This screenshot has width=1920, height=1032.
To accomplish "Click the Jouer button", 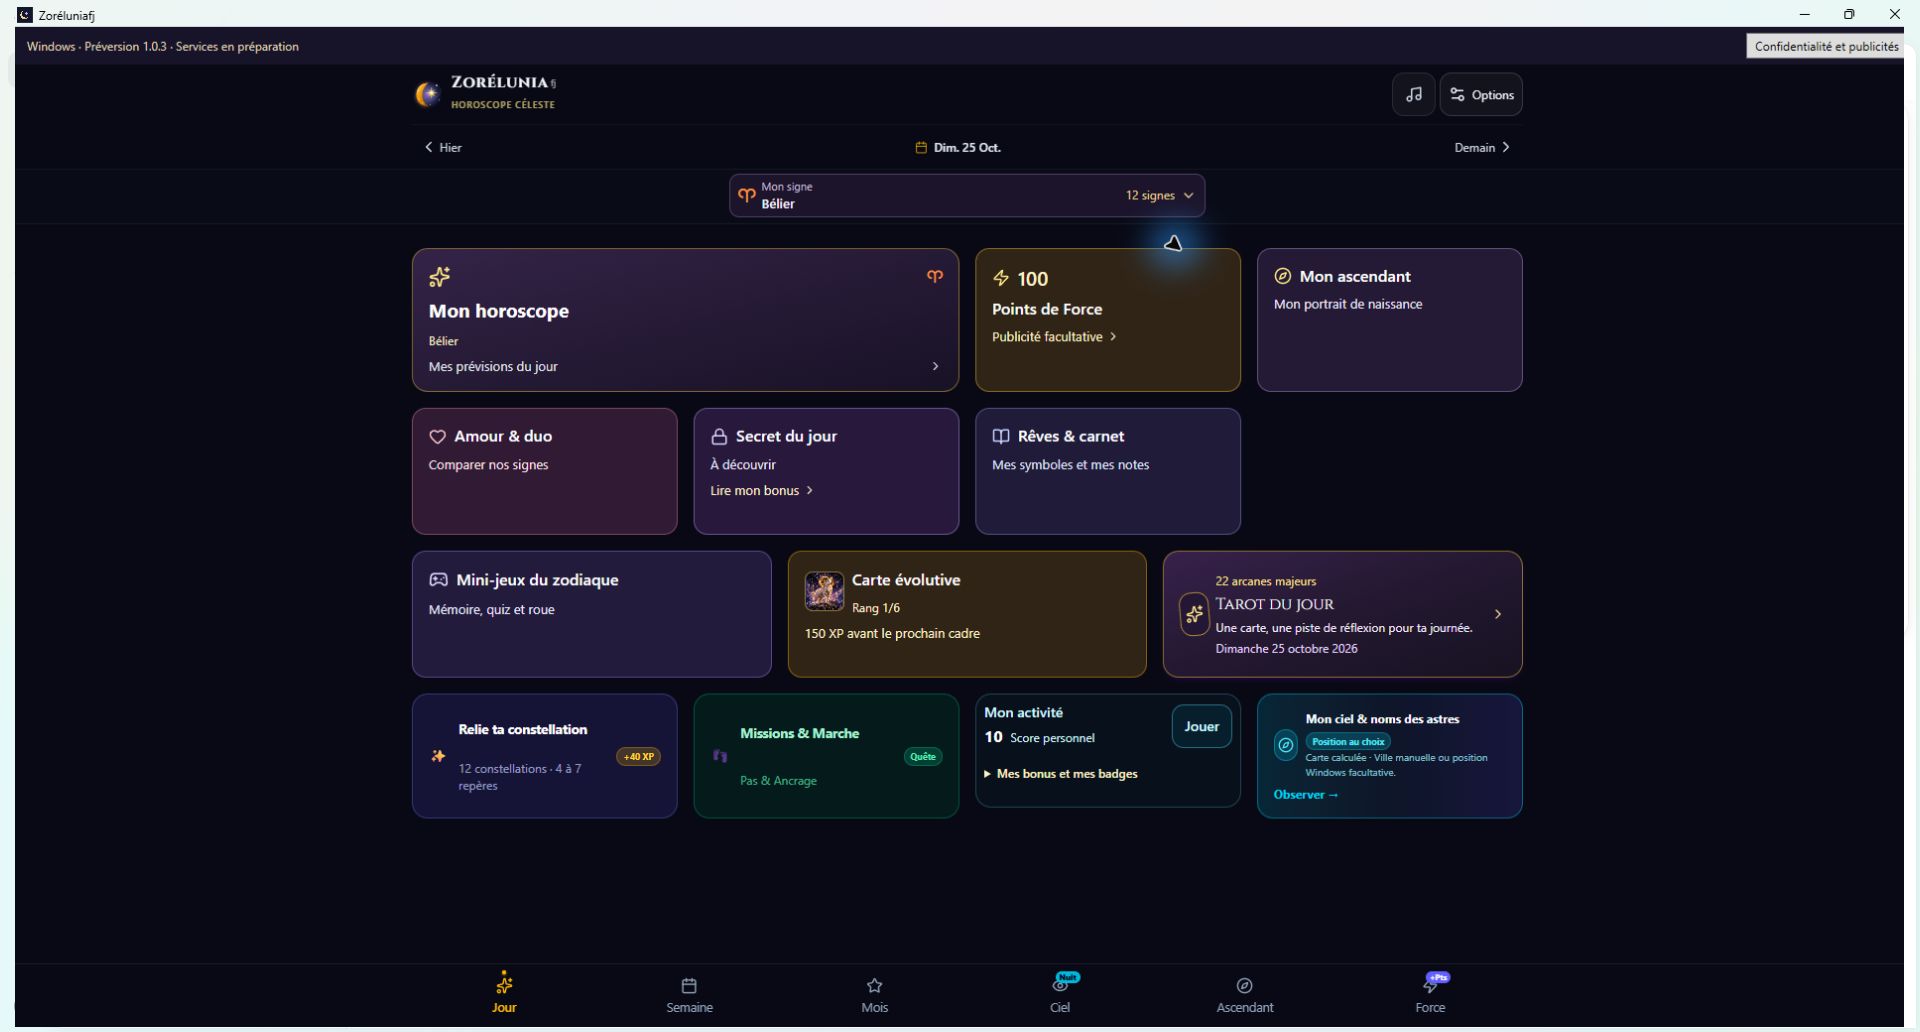I will pyautogui.click(x=1202, y=727).
